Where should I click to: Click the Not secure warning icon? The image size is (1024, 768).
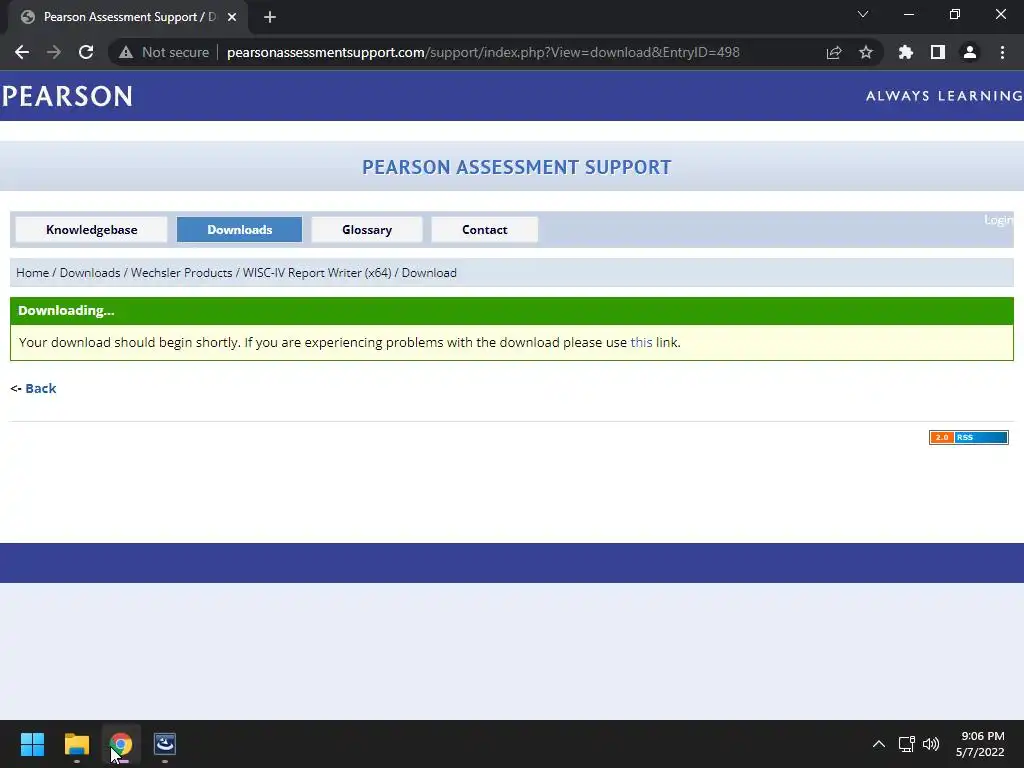pos(126,52)
